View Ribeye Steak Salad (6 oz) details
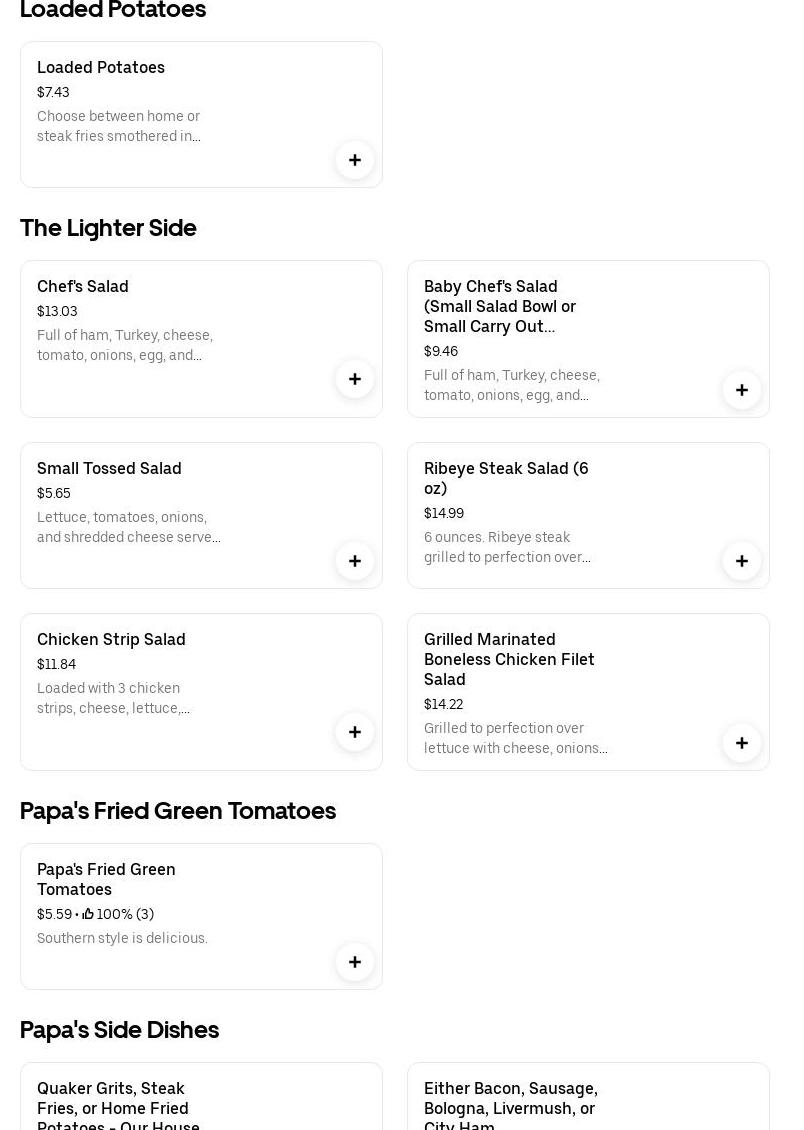This screenshot has height=1130, width=804. click(506, 478)
